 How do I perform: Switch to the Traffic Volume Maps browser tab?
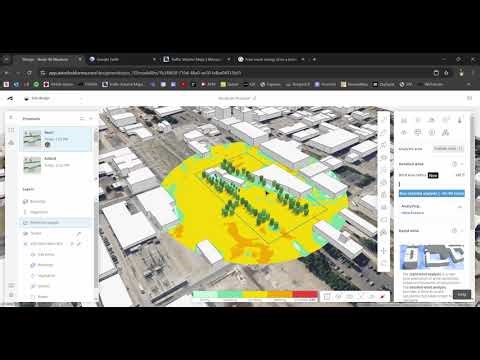tap(197, 59)
